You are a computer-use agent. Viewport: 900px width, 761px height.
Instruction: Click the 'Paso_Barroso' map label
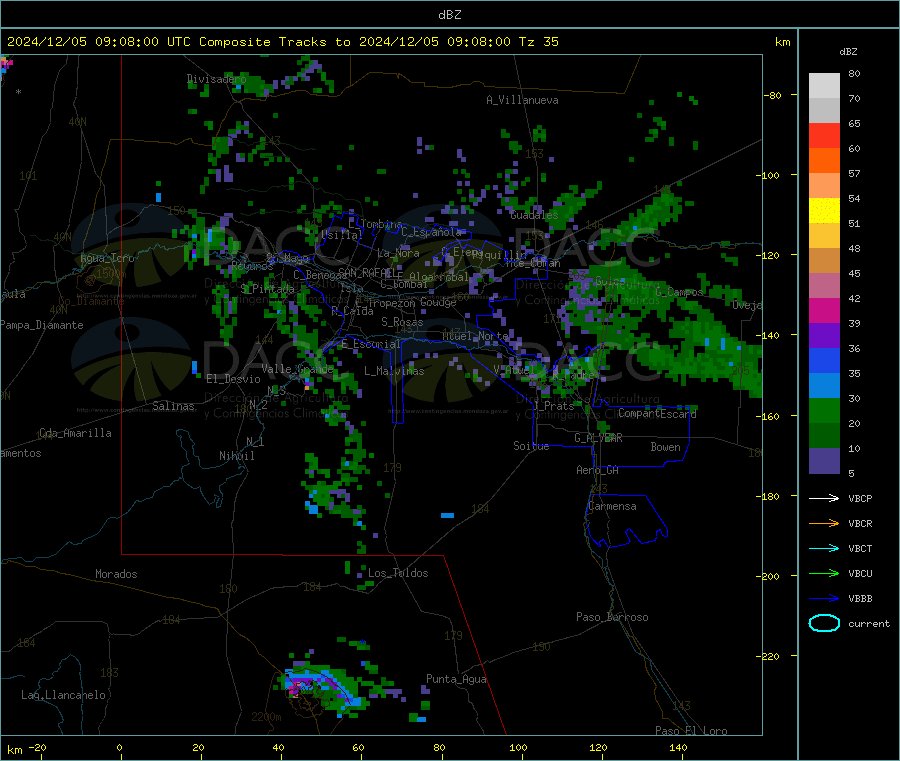pos(612,617)
